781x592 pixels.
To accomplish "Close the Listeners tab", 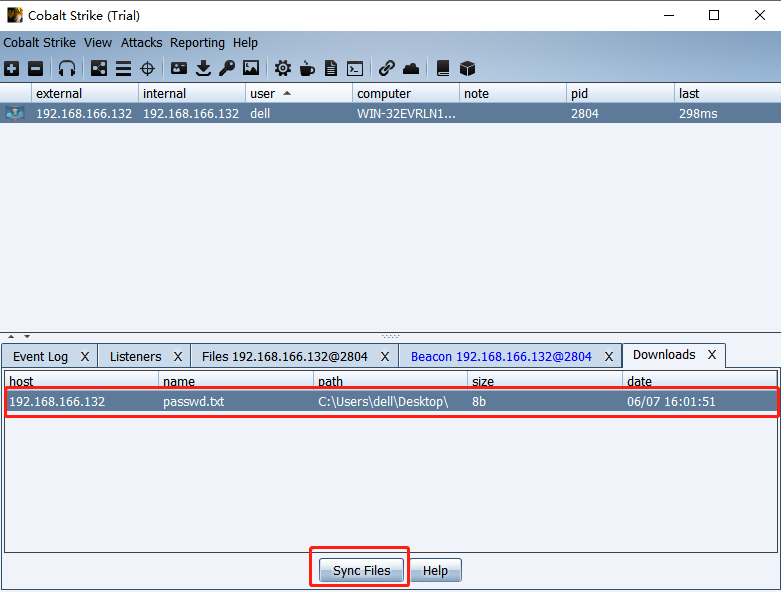I will 178,356.
